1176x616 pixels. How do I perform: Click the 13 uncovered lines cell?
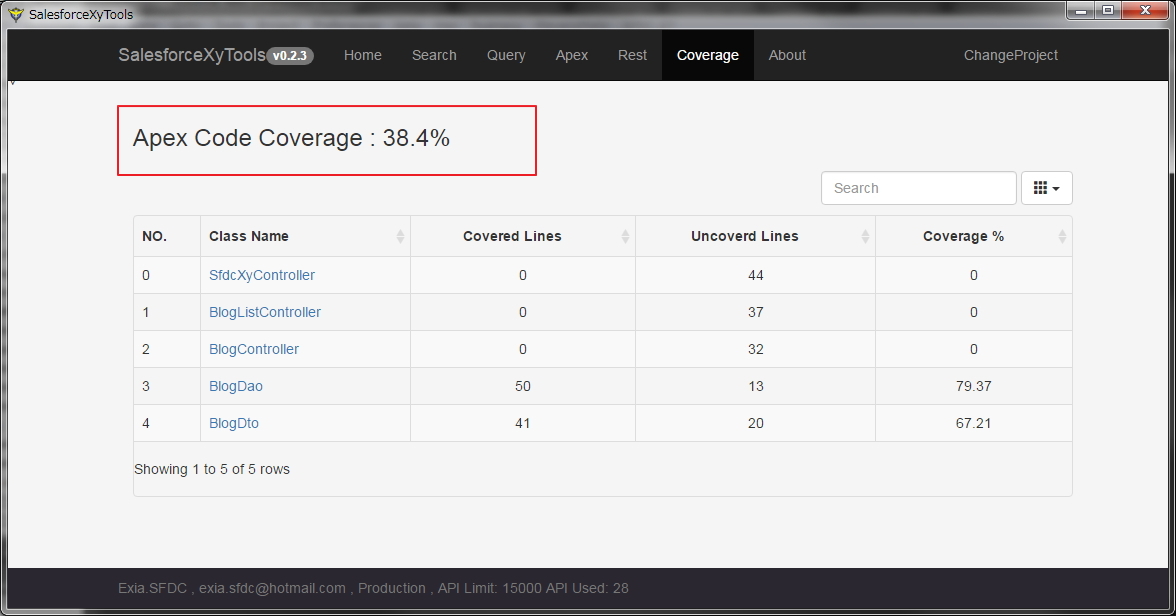[x=755, y=386]
